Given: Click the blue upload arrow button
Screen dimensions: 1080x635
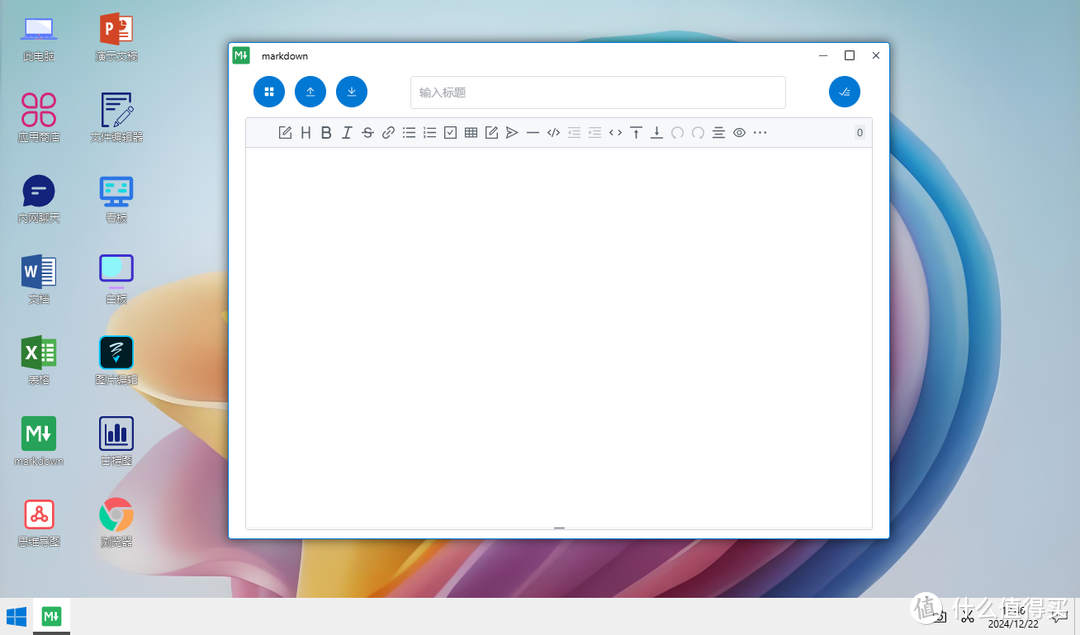Looking at the screenshot, I should tap(310, 92).
